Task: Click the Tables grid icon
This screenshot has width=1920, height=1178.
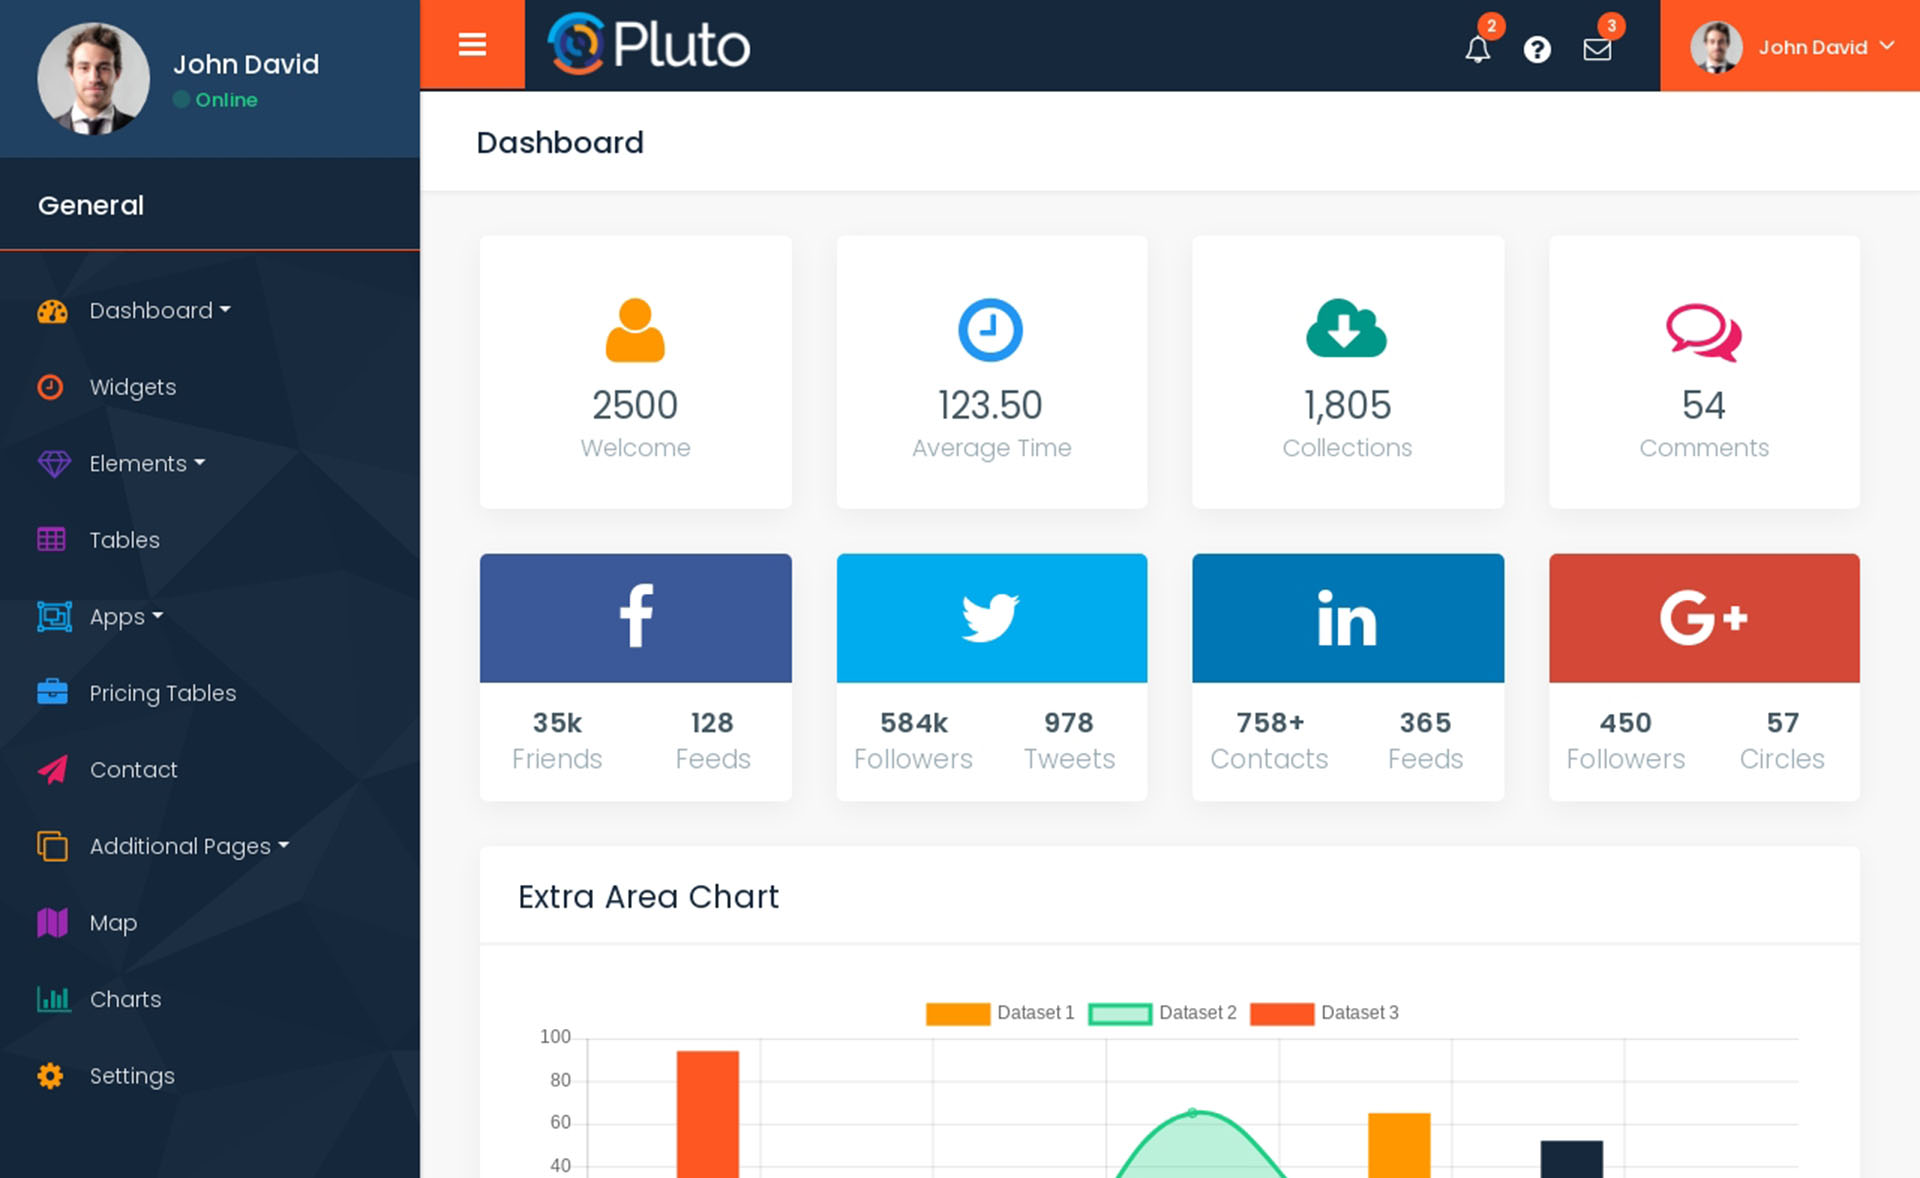Action: 51,539
